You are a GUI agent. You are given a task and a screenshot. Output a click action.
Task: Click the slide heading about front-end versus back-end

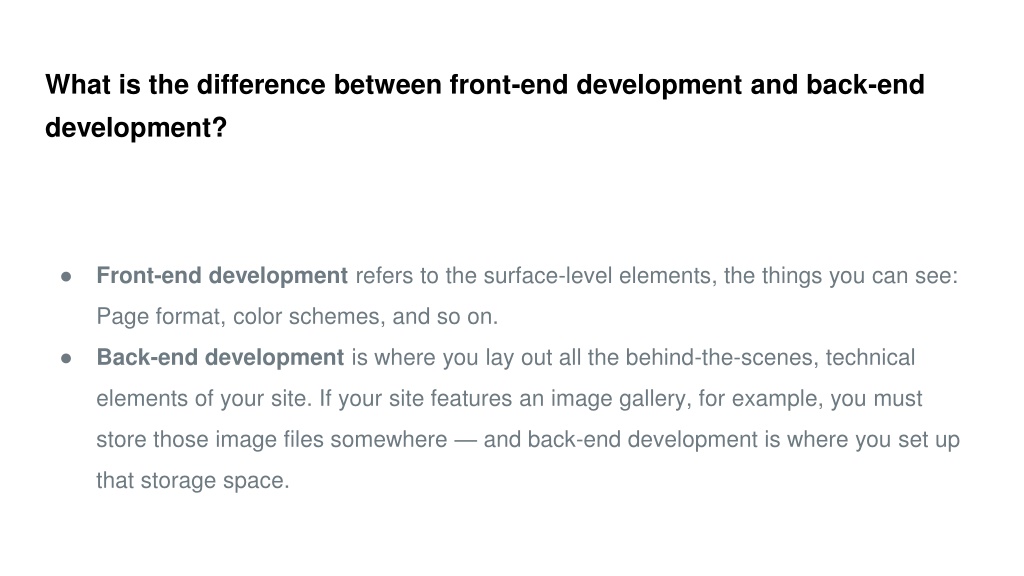pyautogui.click(x=485, y=106)
